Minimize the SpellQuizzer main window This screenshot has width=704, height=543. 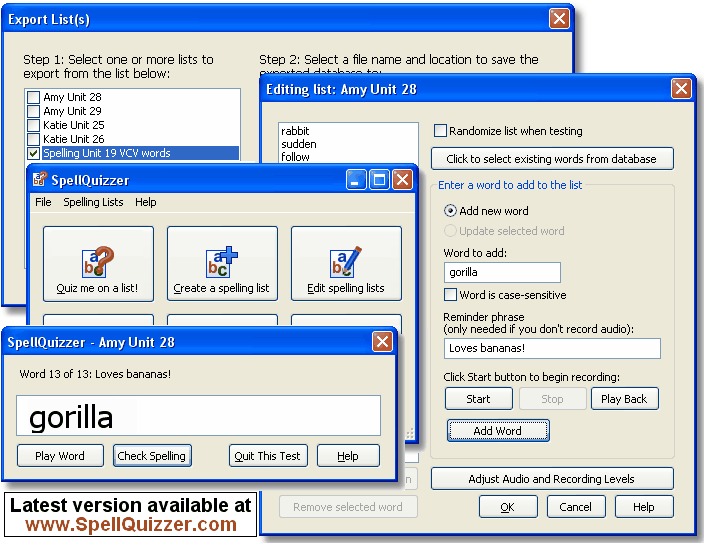coord(356,180)
